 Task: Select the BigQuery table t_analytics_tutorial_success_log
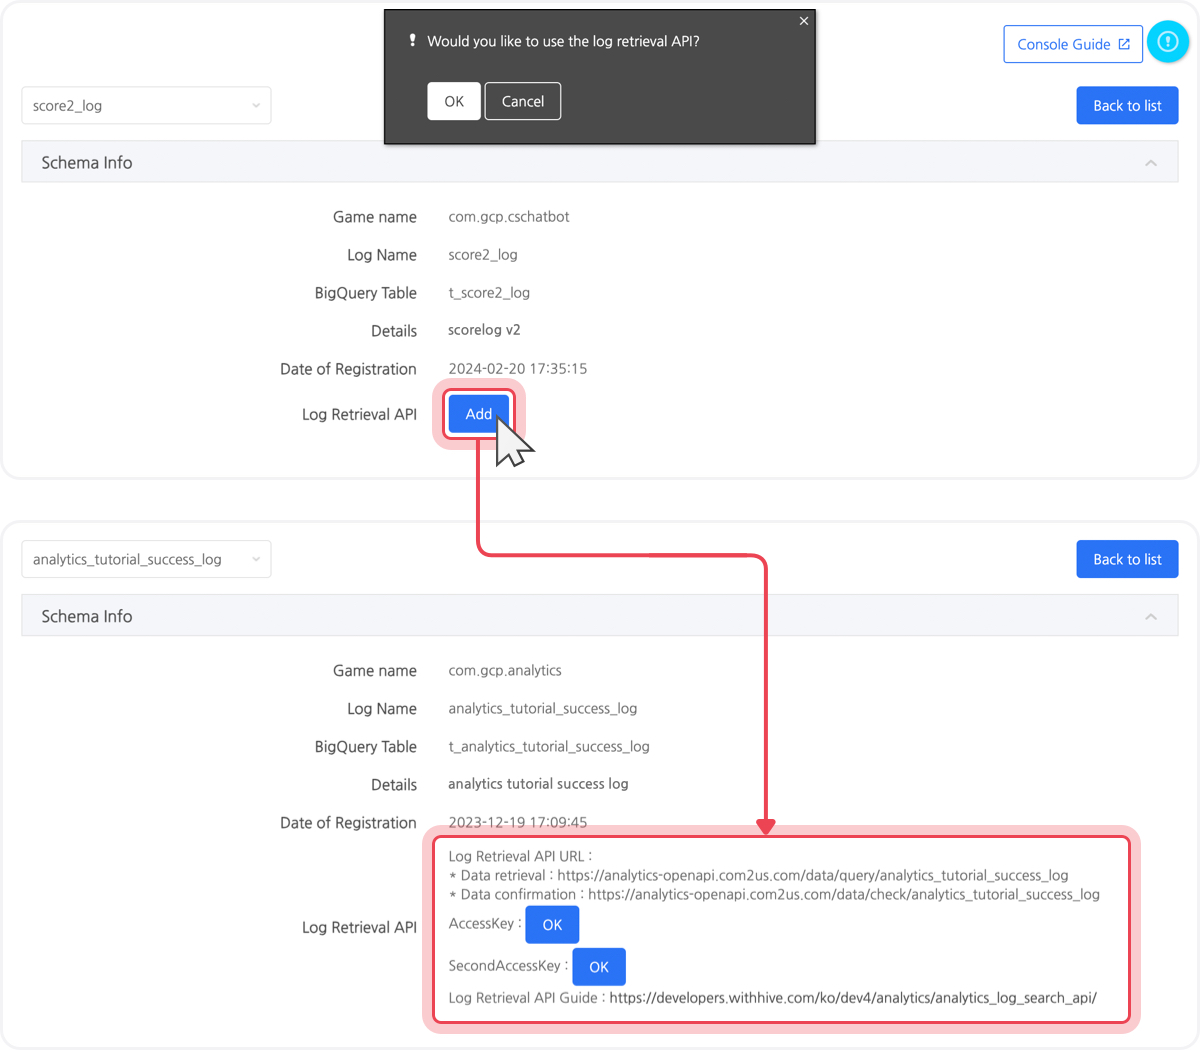pyautogui.click(x=549, y=747)
